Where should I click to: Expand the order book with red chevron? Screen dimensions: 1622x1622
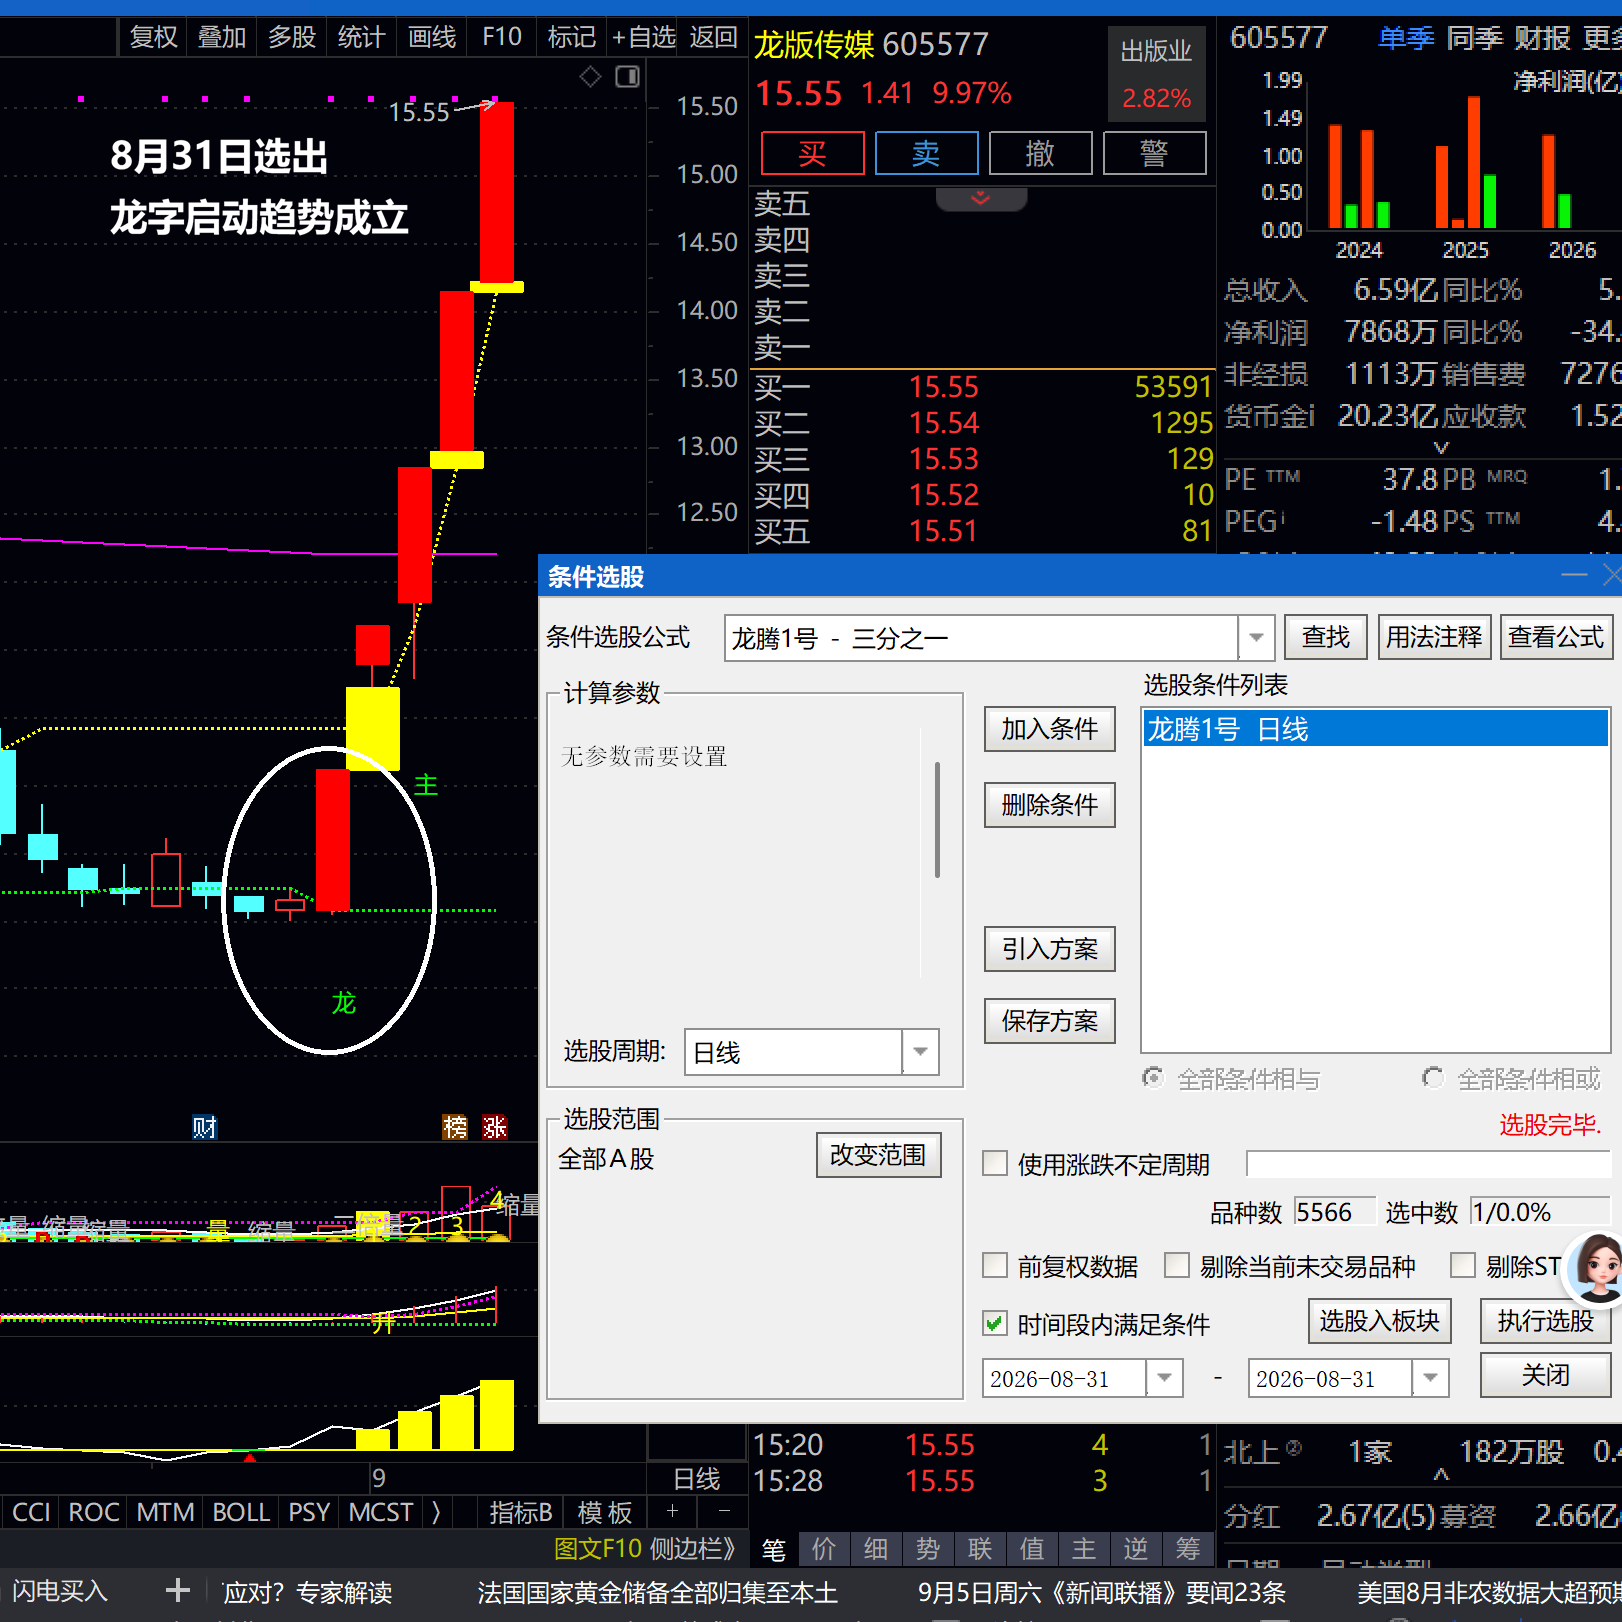981,198
